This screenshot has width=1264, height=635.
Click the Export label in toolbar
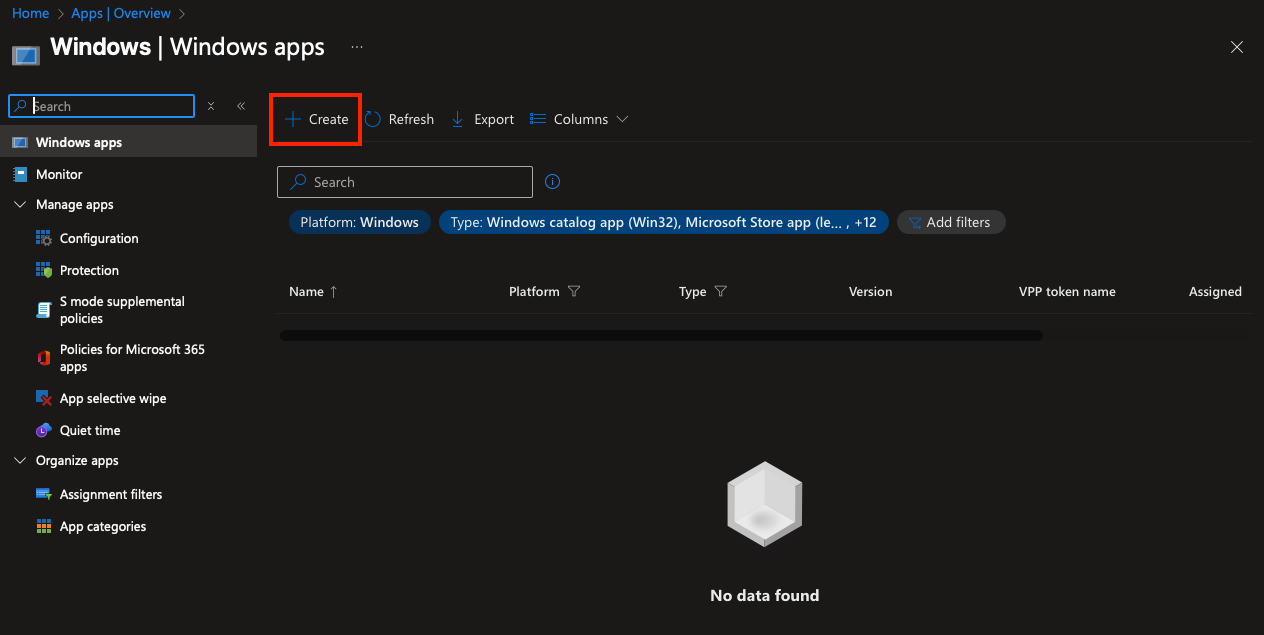coord(494,119)
